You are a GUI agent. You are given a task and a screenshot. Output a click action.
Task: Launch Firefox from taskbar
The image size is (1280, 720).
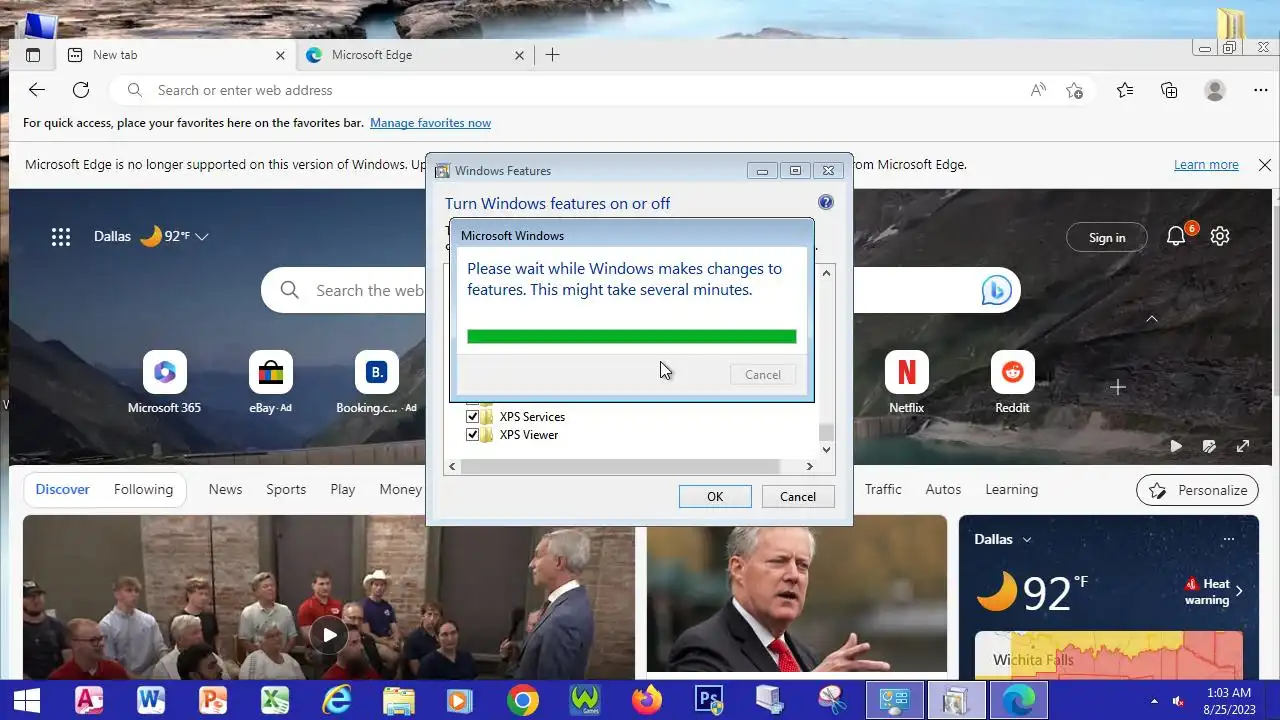(646, 700)
